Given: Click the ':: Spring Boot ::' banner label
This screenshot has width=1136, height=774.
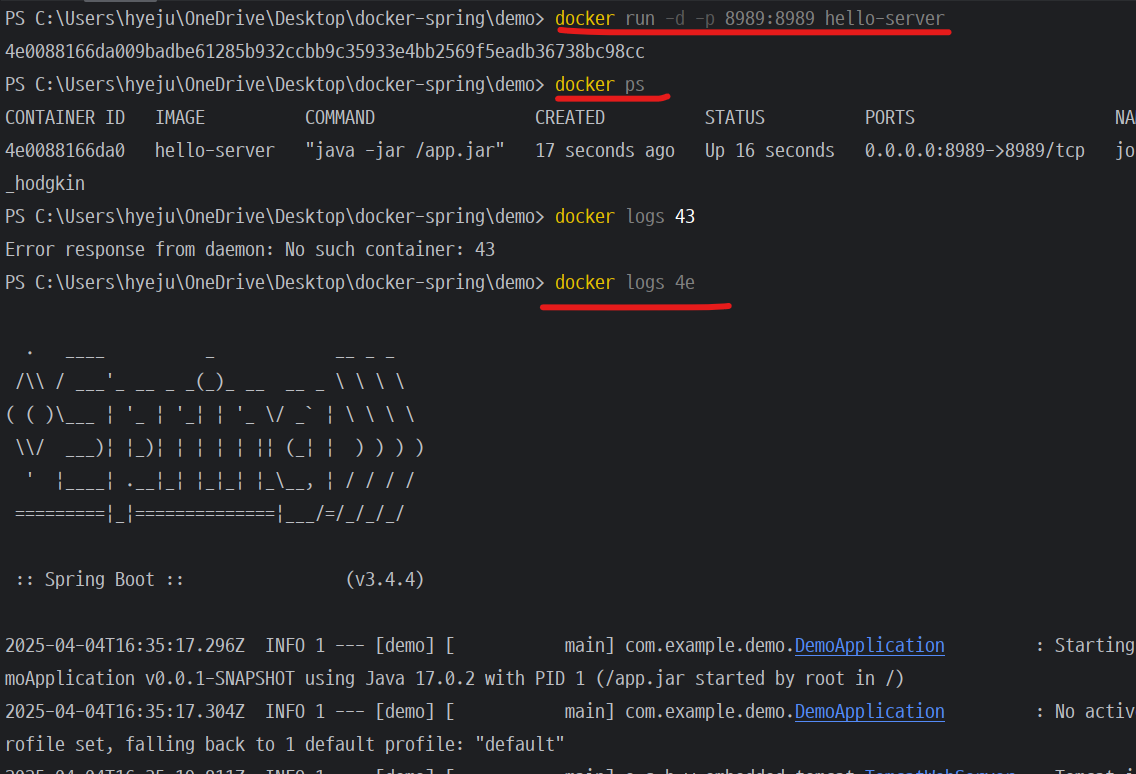Looking at the screenshot, I should pyautogui.click(x=100, y=579).
